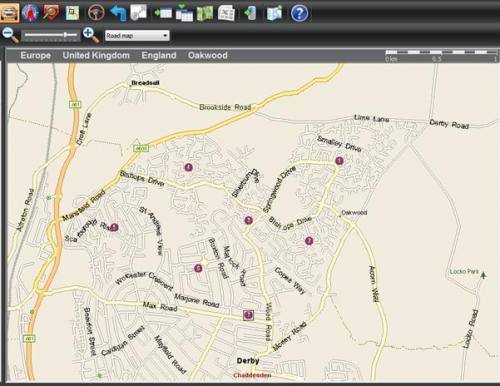Screen dimensions: 500x386
Task: Click the purple marker west of Buxton Road
Action: (x=198, y=268)
